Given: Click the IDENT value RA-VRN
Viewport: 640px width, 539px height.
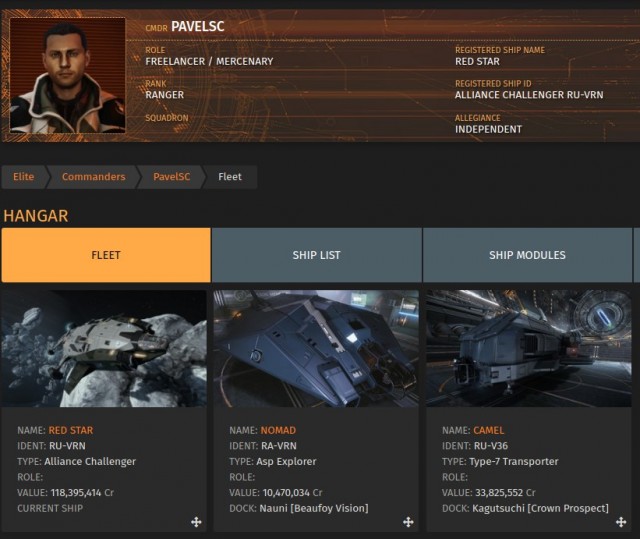Looking at the screenshot, I should 279,446.
